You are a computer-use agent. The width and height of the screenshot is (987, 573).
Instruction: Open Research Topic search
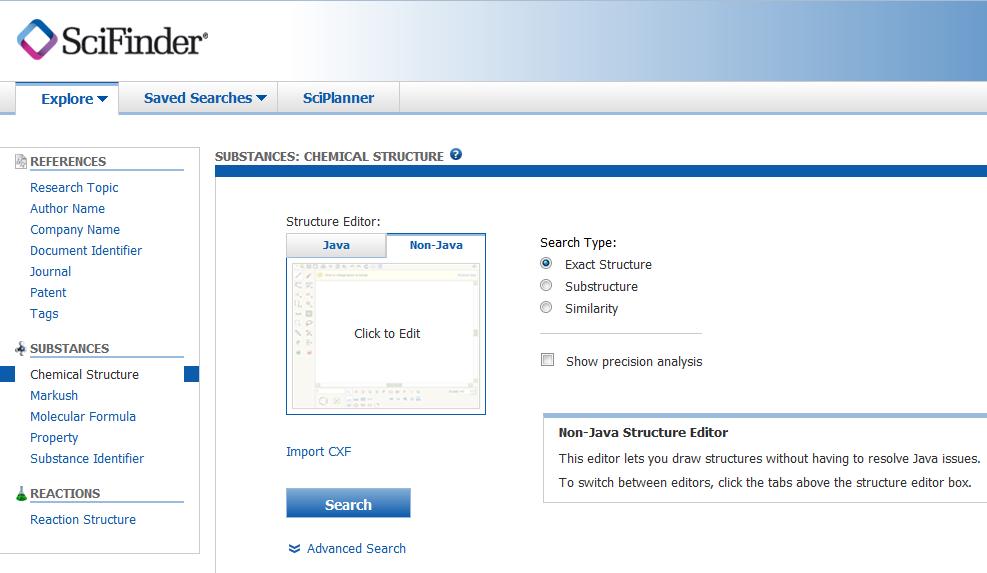(x=74, y=188)
